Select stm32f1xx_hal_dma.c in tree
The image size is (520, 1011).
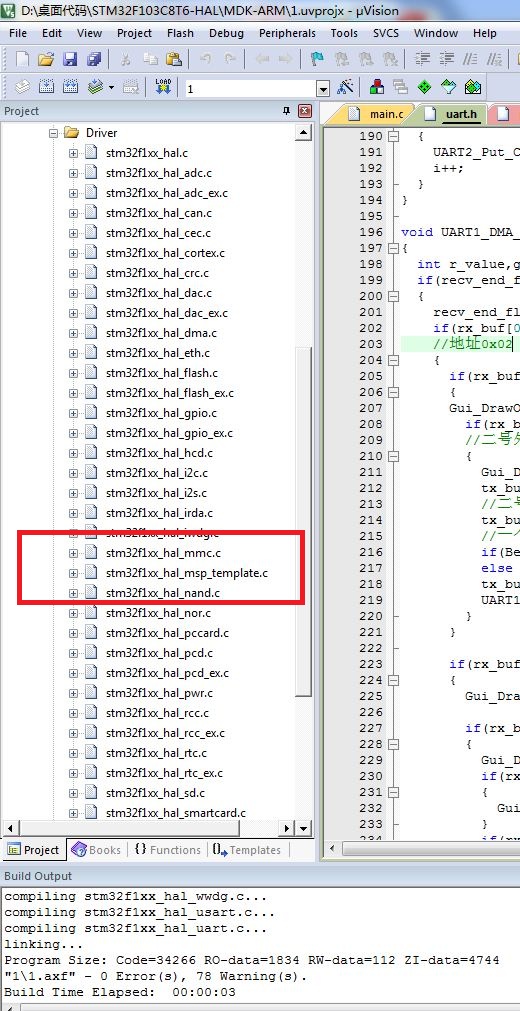click(x=161, y=333)
